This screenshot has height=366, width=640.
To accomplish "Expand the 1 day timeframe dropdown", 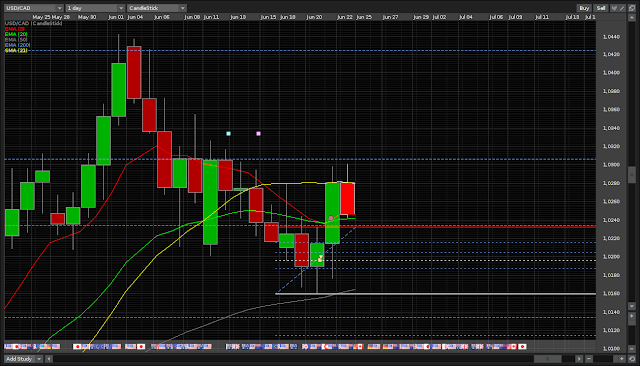I will pos(95,8).
